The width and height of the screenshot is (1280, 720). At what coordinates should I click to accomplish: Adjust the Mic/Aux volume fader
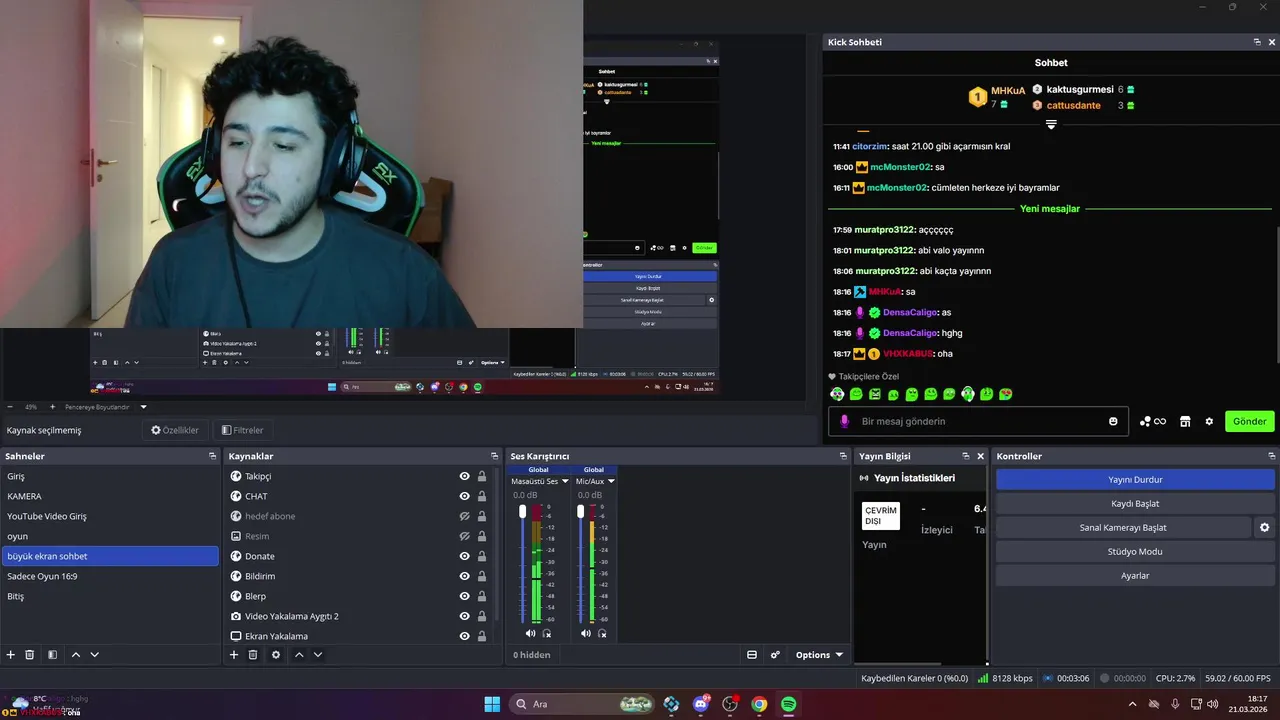[x=580, y=511]
